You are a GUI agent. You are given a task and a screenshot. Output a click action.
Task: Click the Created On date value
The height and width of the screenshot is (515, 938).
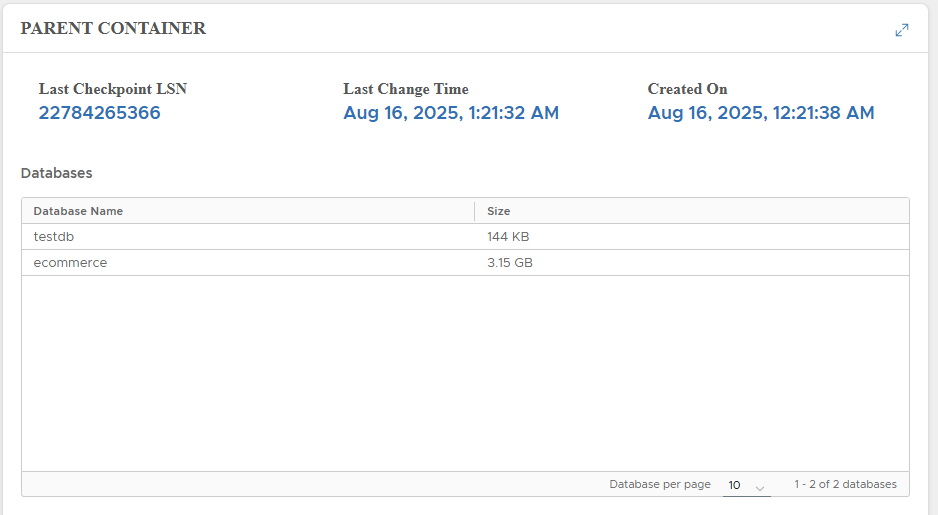coord(761,113)
